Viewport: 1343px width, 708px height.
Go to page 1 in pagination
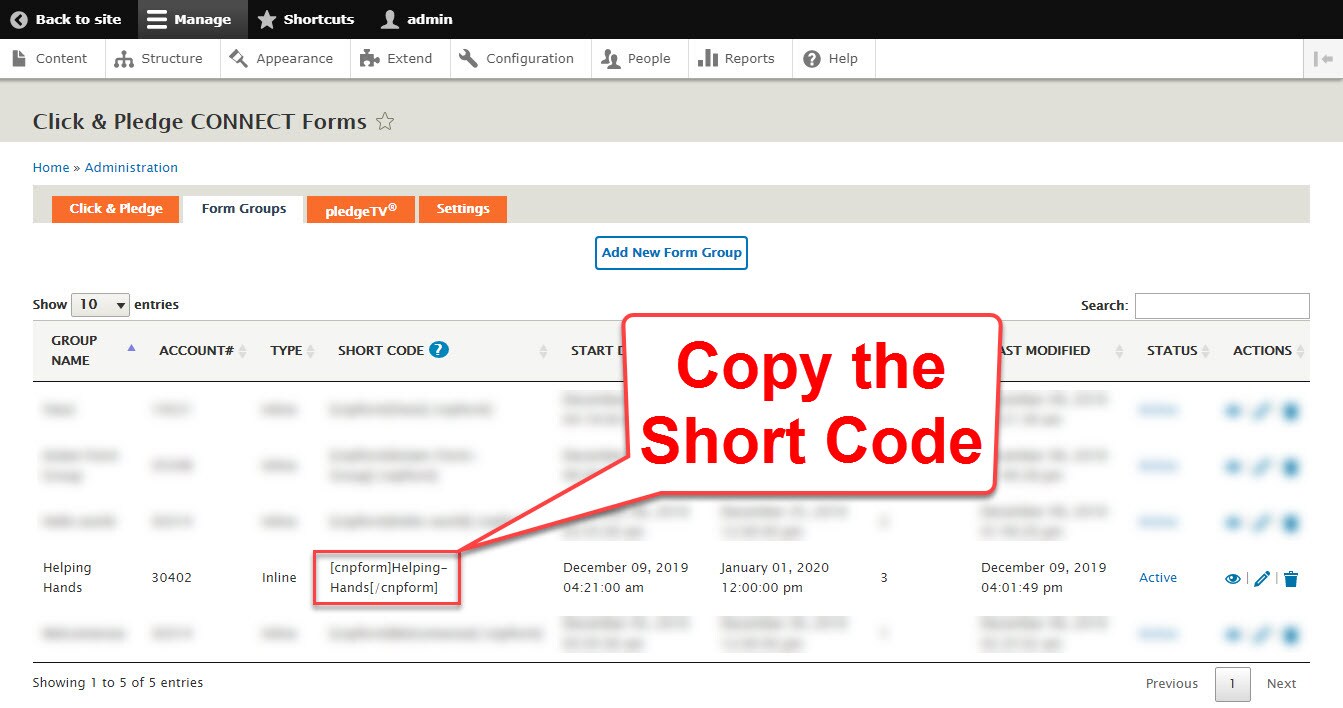tap(1233, 684)
